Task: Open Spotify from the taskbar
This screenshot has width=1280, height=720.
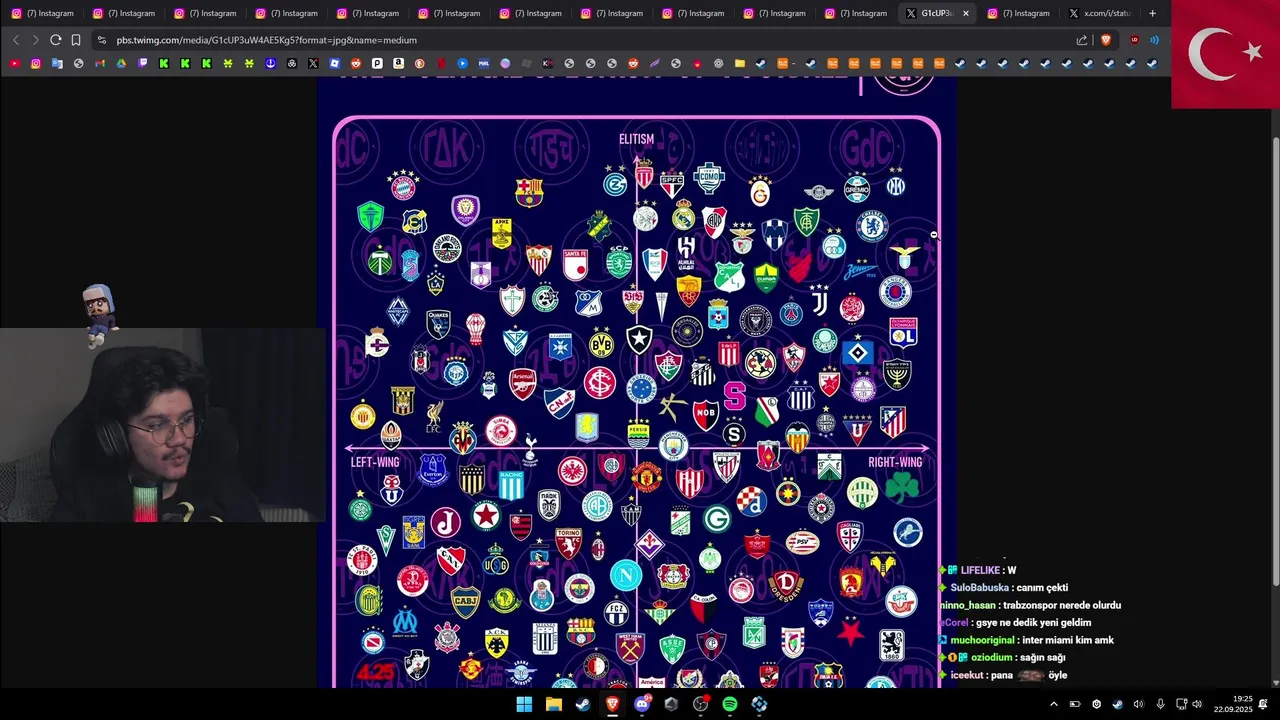Action: coord(729,704)
